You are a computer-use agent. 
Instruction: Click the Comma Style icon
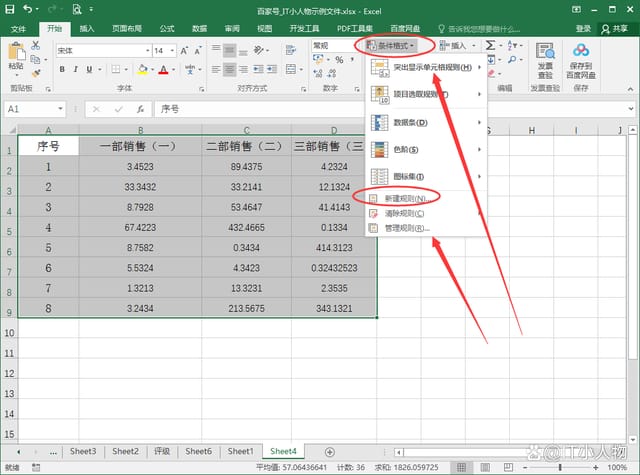352,60
